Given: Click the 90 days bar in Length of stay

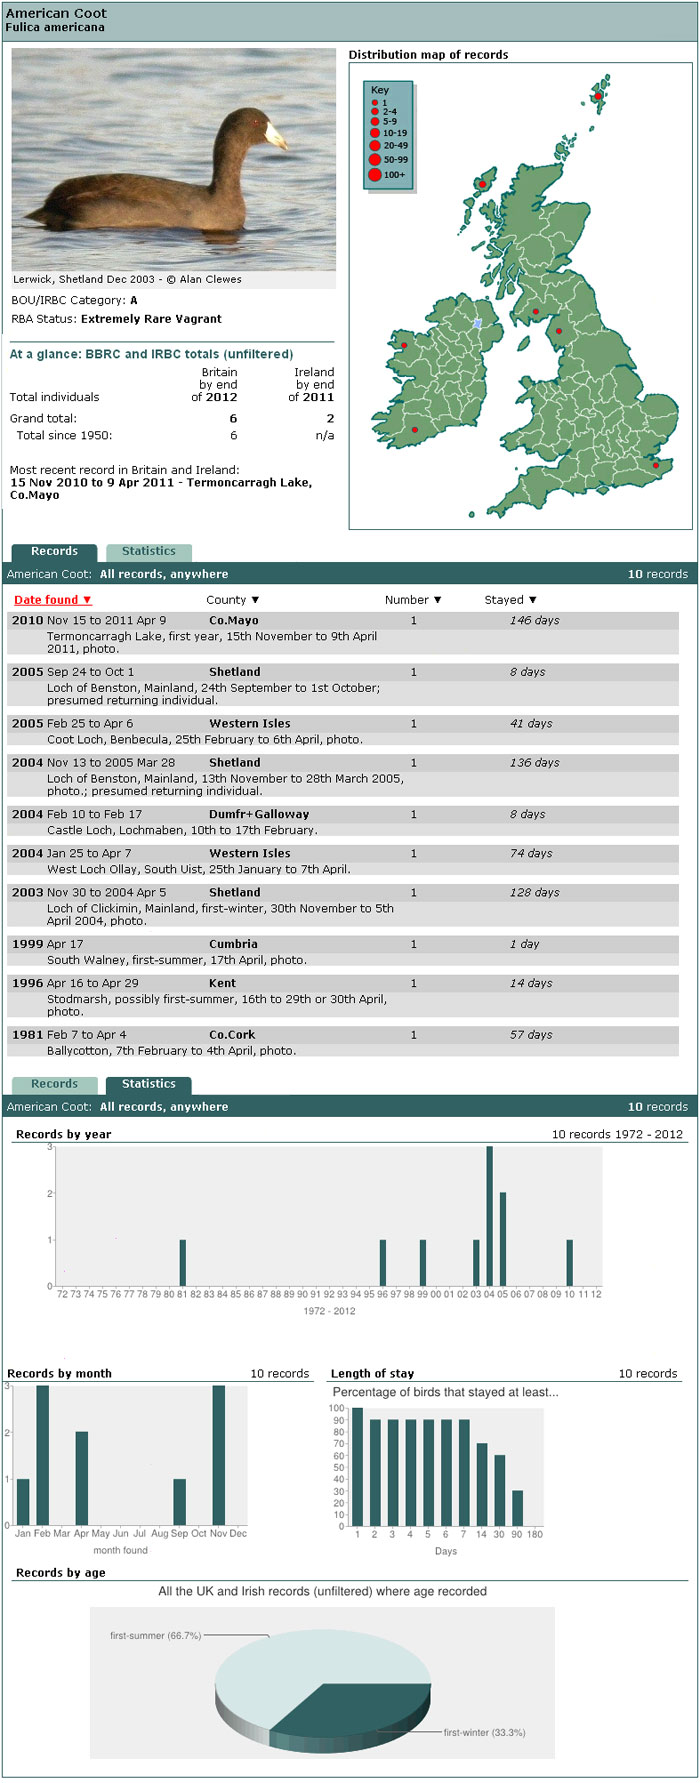Looking at the screenshot, I should 517,1509.
